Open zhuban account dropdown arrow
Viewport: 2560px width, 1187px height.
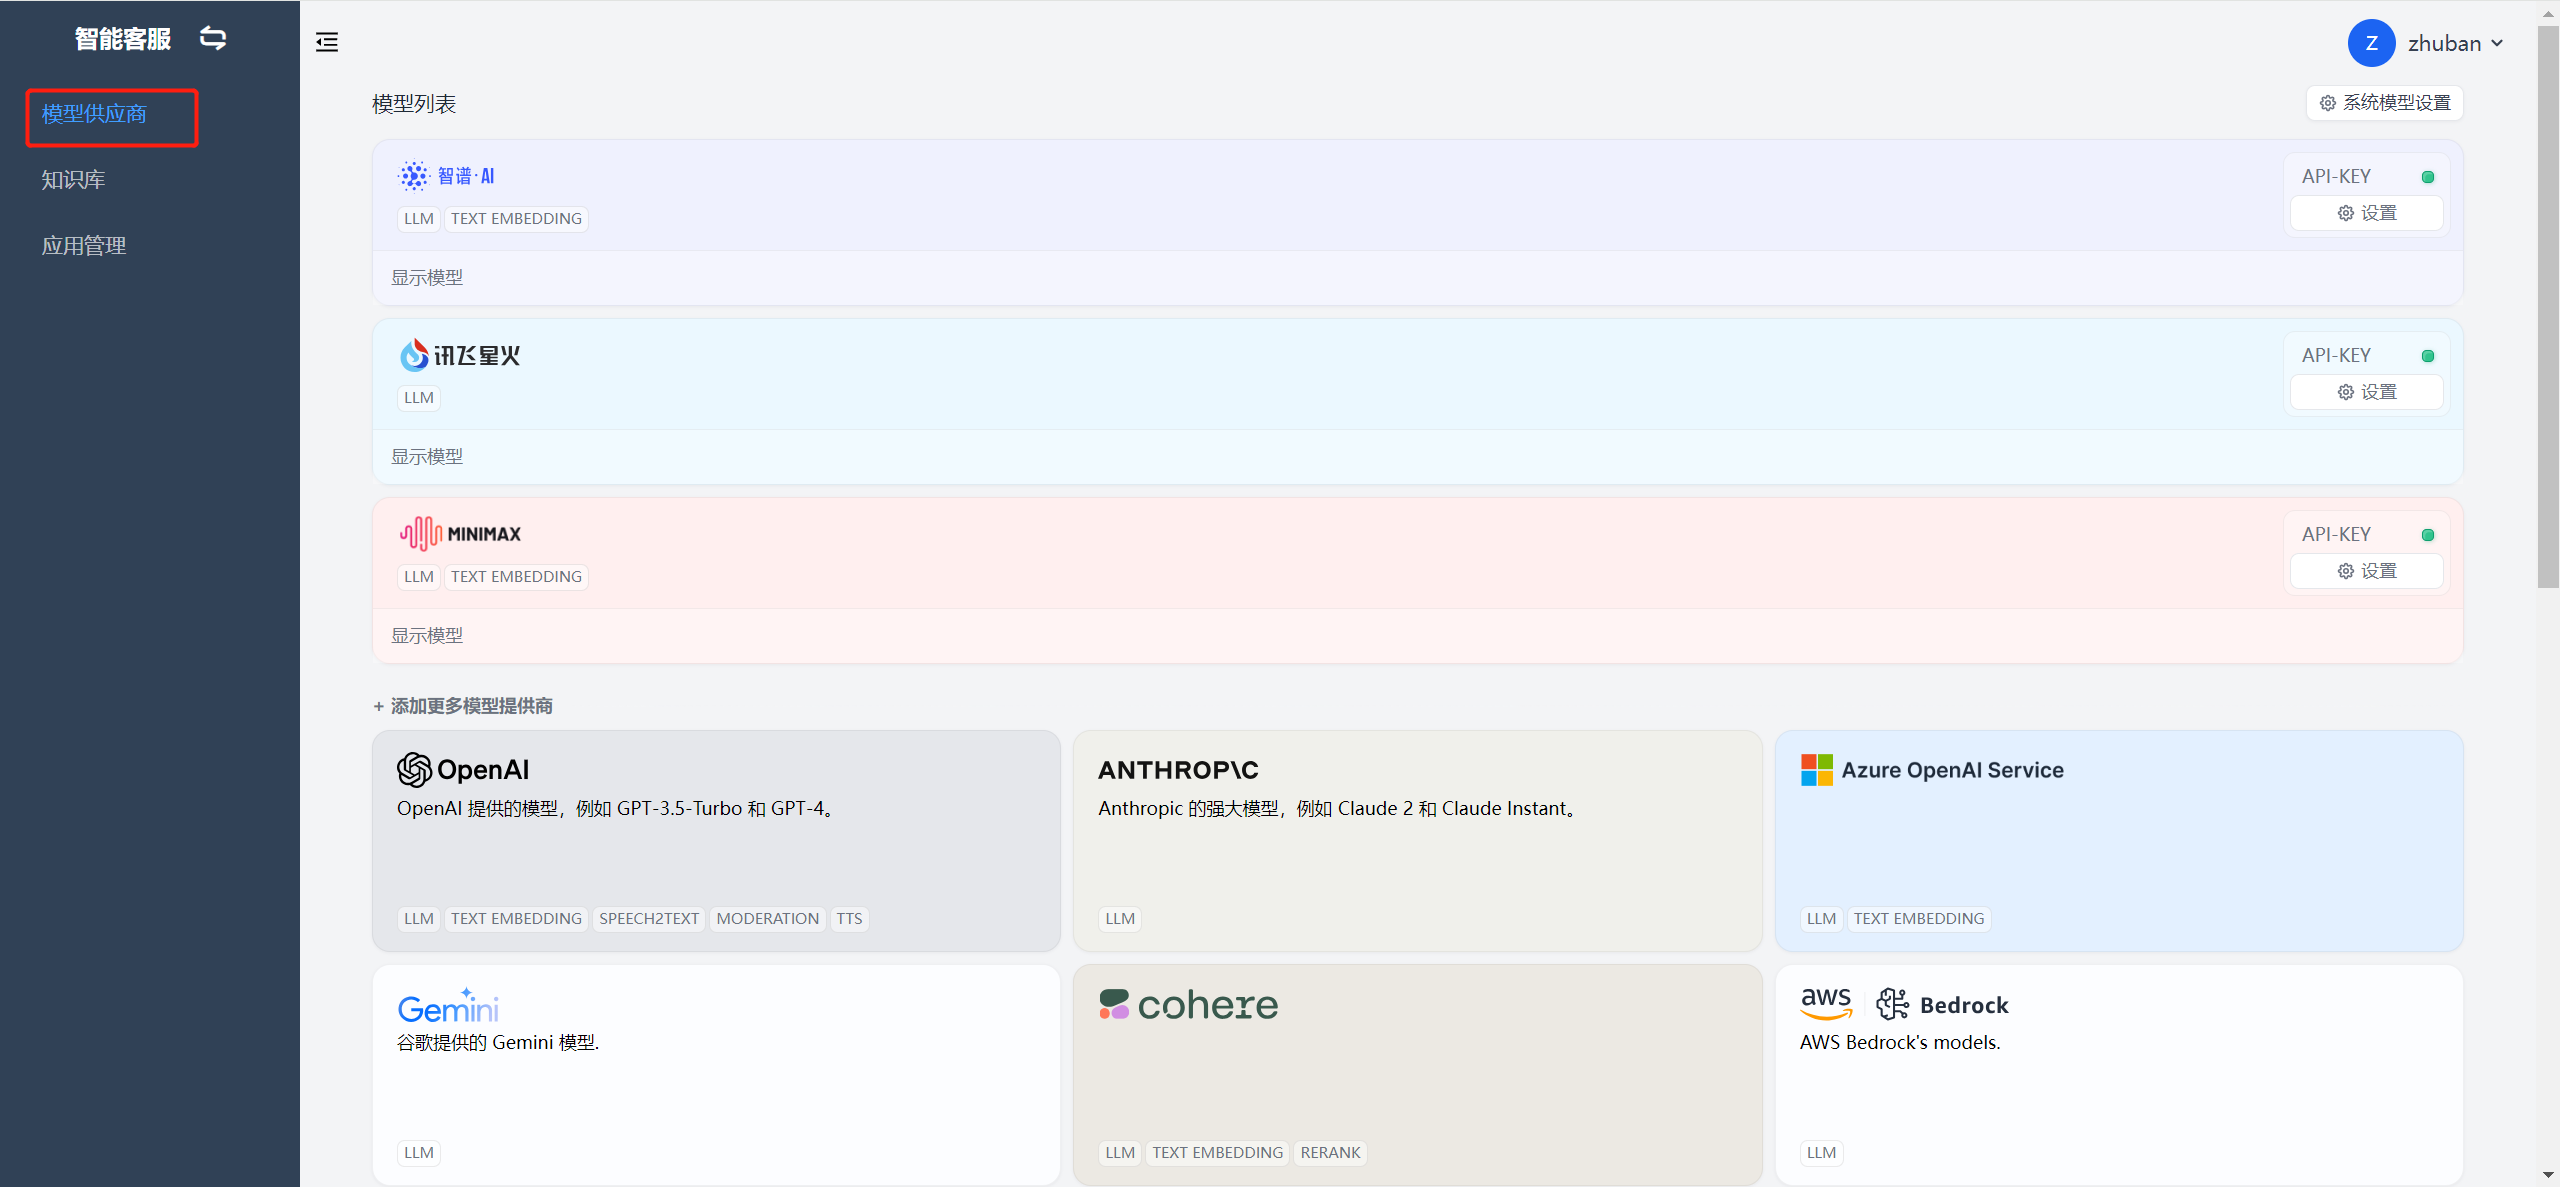tap(2497, 43)
